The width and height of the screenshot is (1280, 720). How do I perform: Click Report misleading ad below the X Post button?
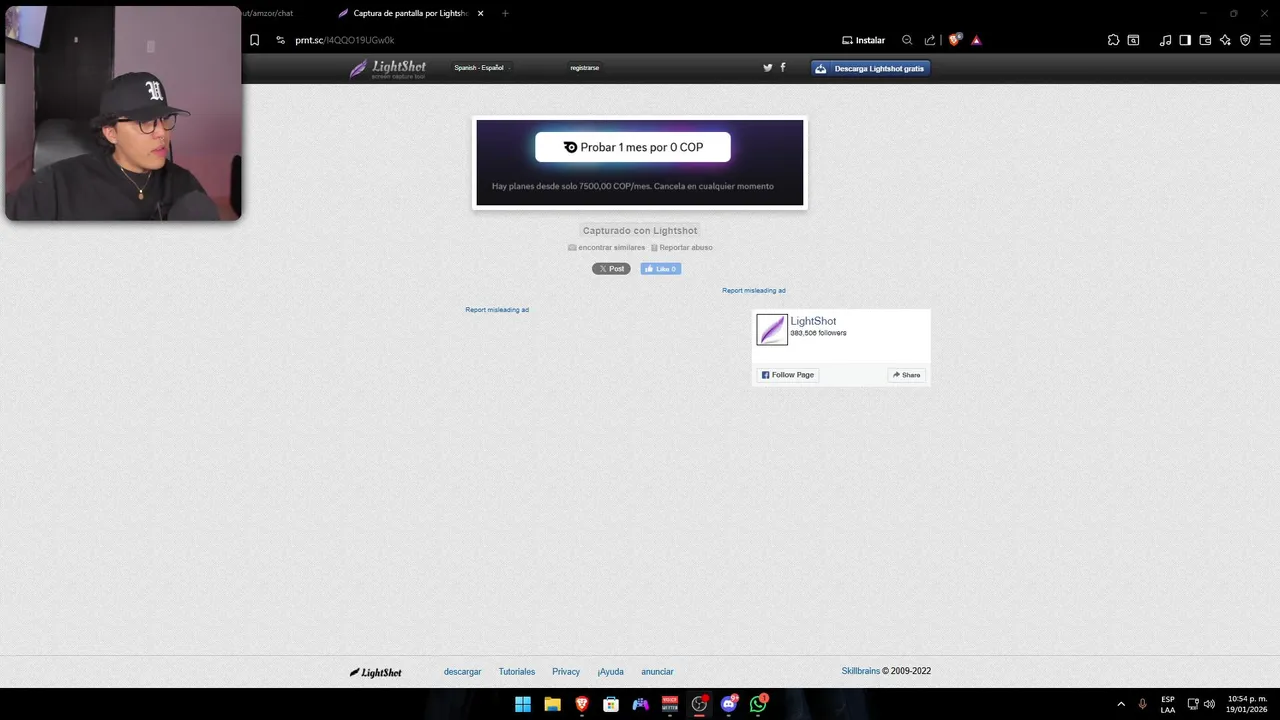click(x=497, y=310)
